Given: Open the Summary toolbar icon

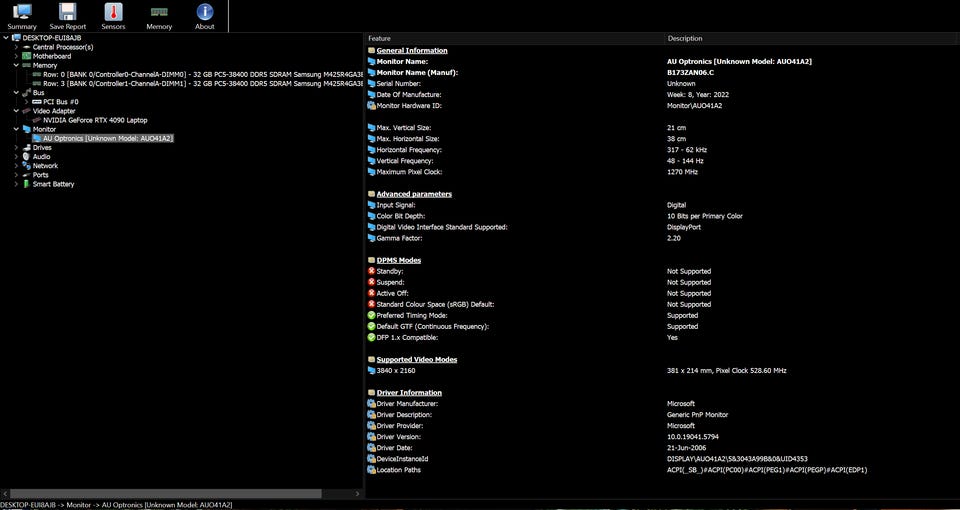Looking at the screenshot, I should 22,12.
